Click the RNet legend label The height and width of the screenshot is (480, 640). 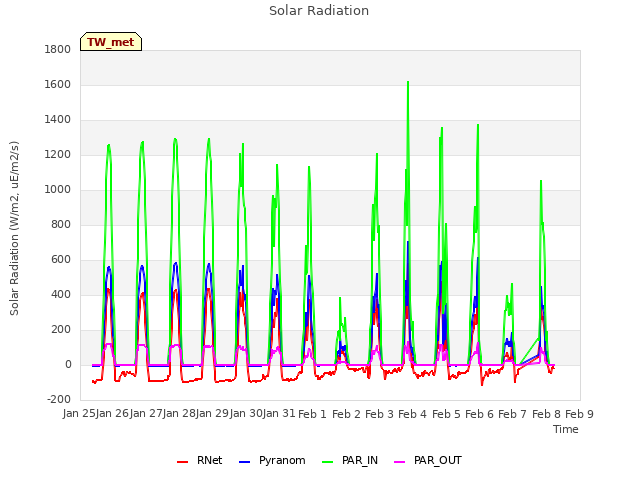tap(209, 460)
